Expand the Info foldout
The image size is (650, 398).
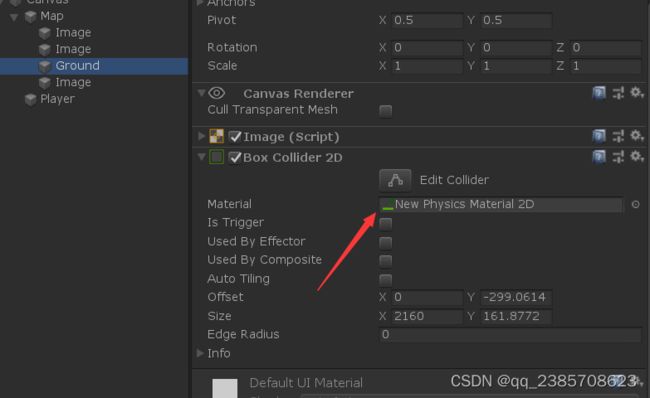(200, 353)
